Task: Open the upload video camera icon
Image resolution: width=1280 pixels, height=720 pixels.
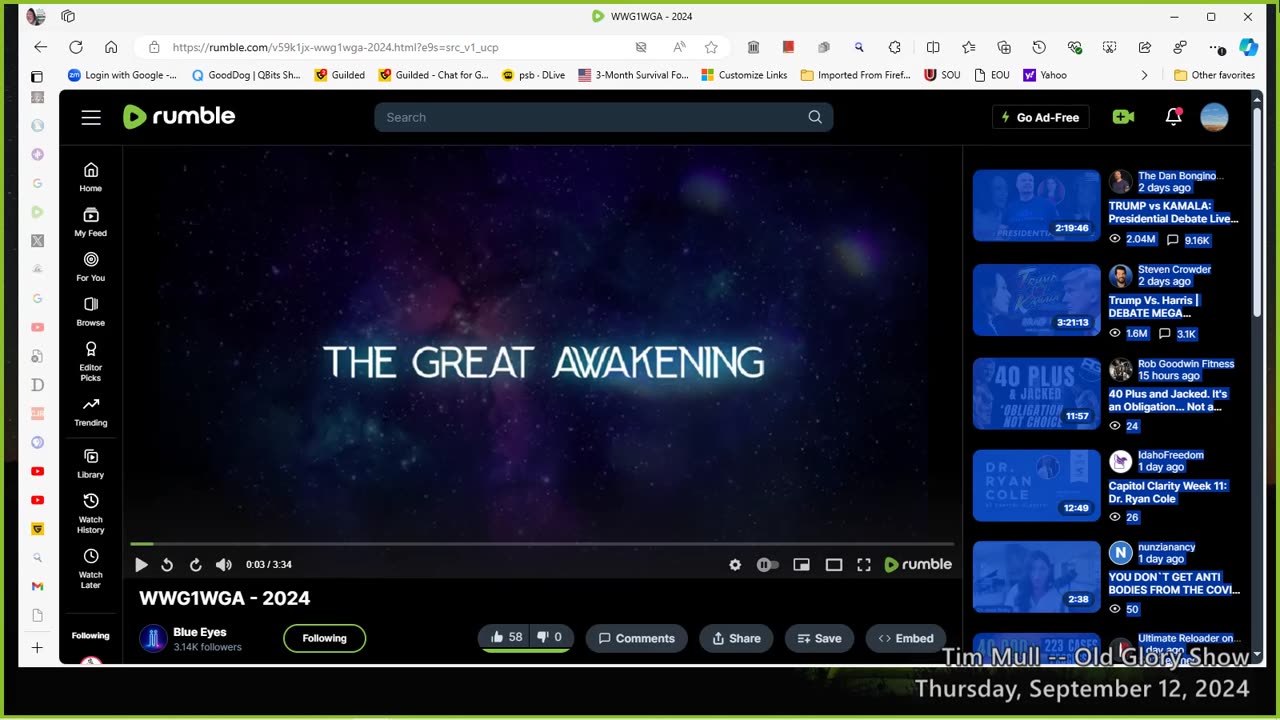Action: coord(1123,117)
